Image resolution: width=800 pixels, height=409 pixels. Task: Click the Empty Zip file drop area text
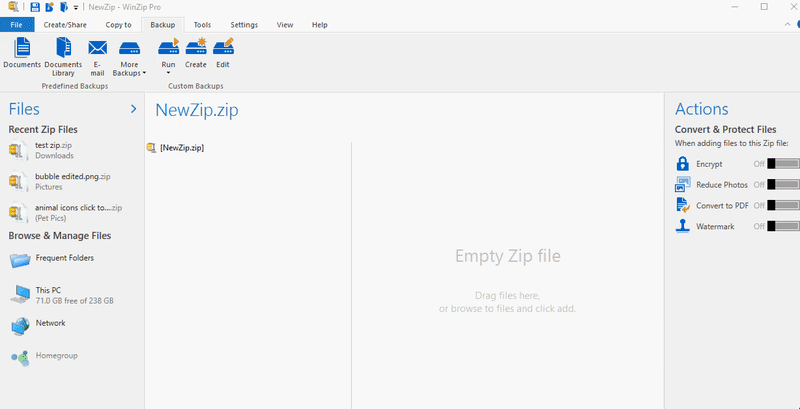pos(508,255)
